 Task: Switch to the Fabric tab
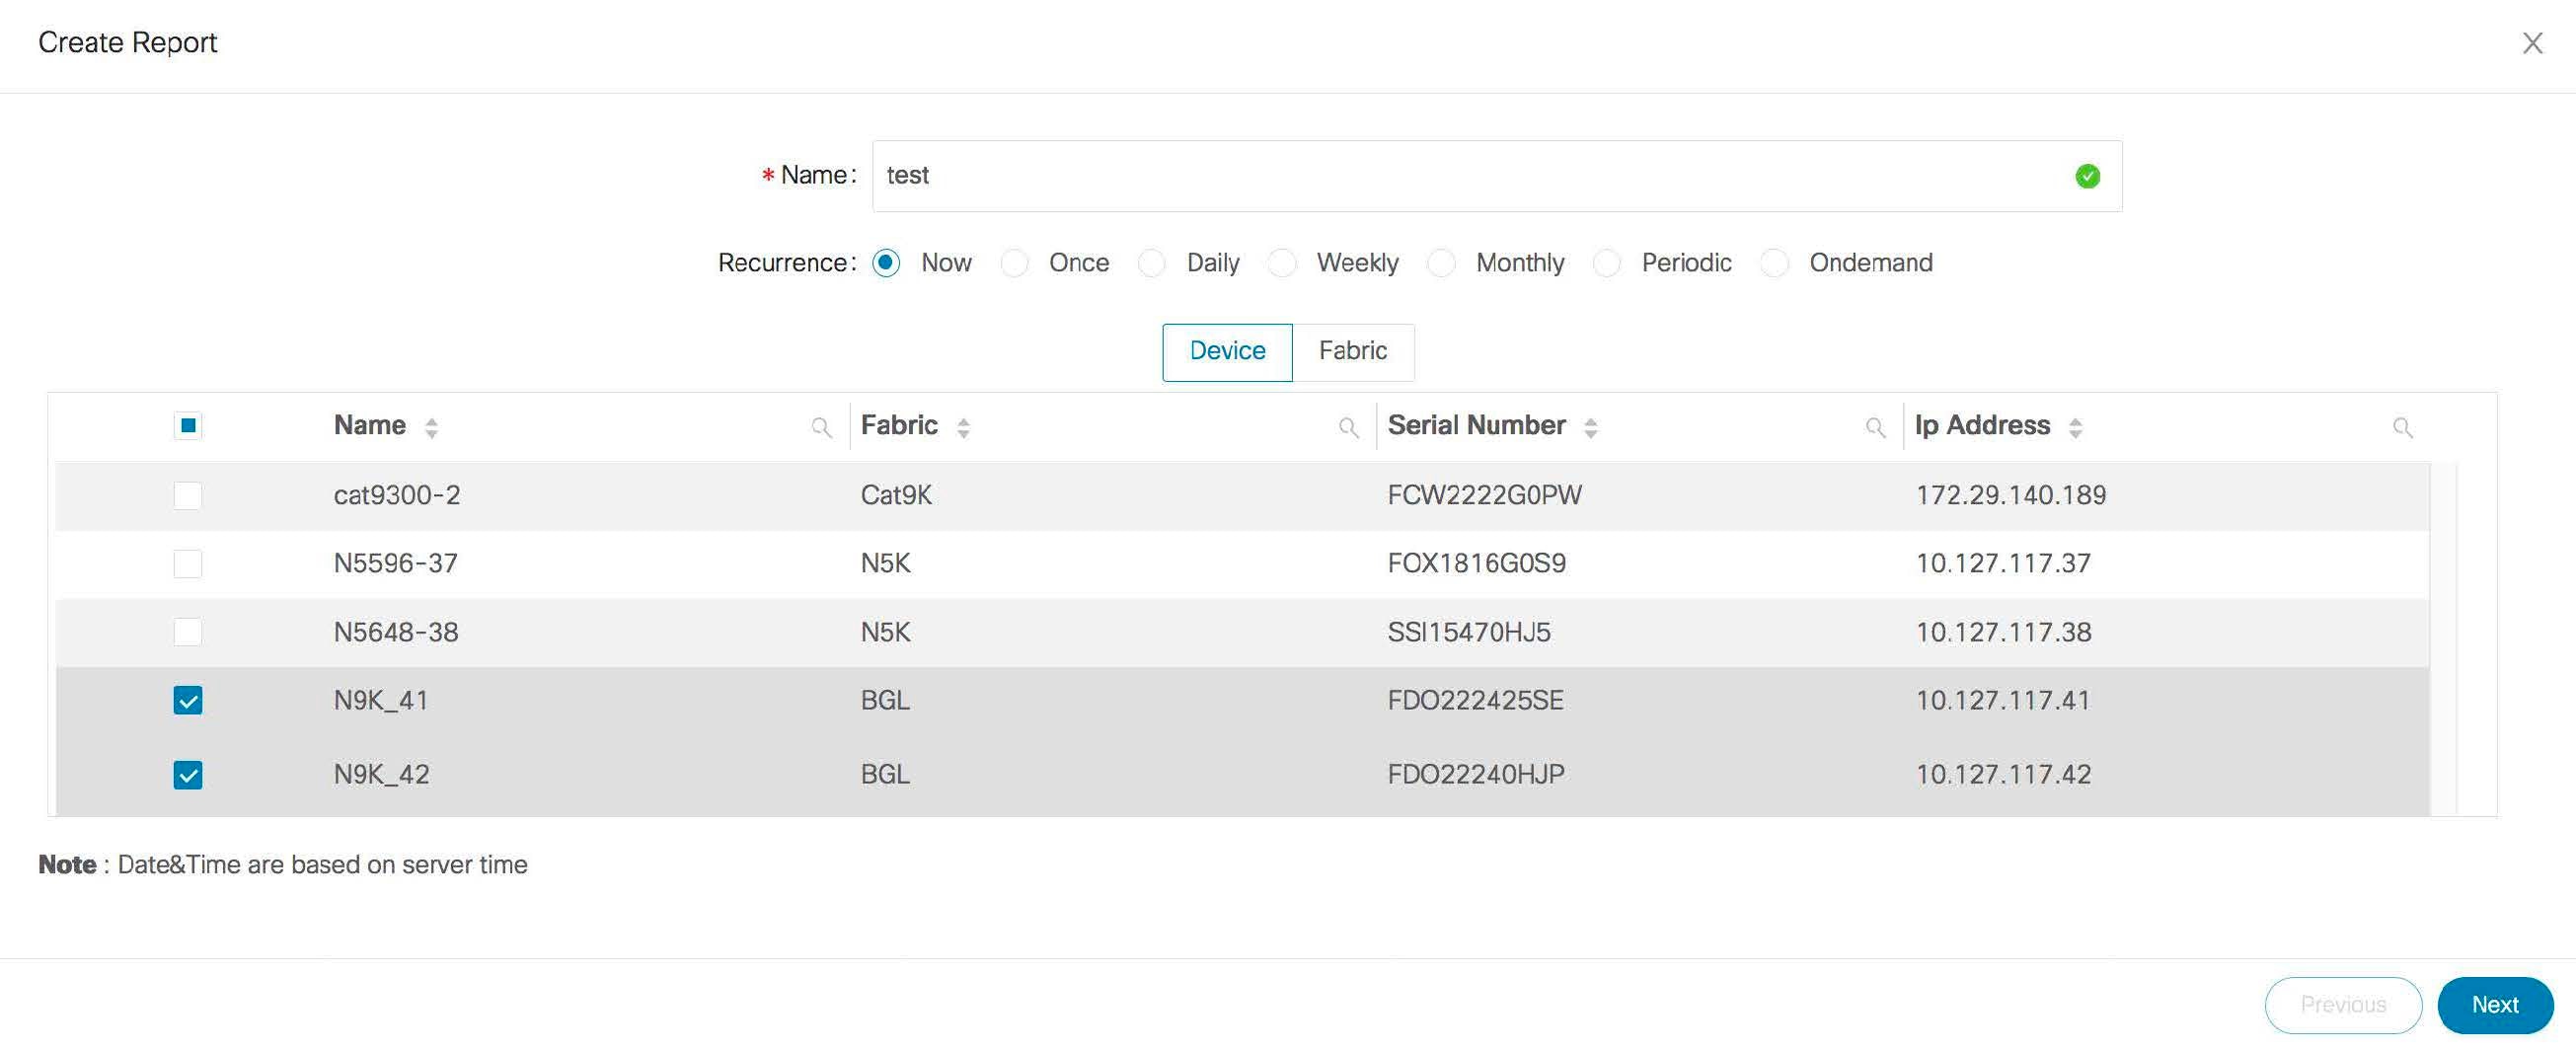click(1353, 351)
